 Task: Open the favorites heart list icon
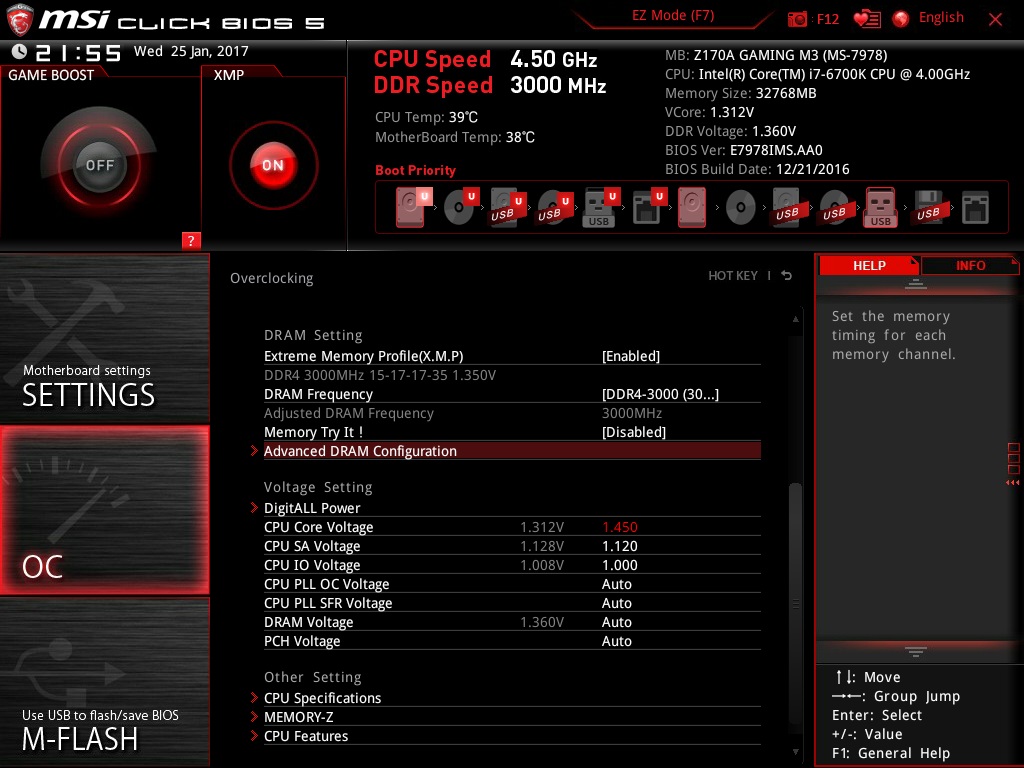(867, 19)
